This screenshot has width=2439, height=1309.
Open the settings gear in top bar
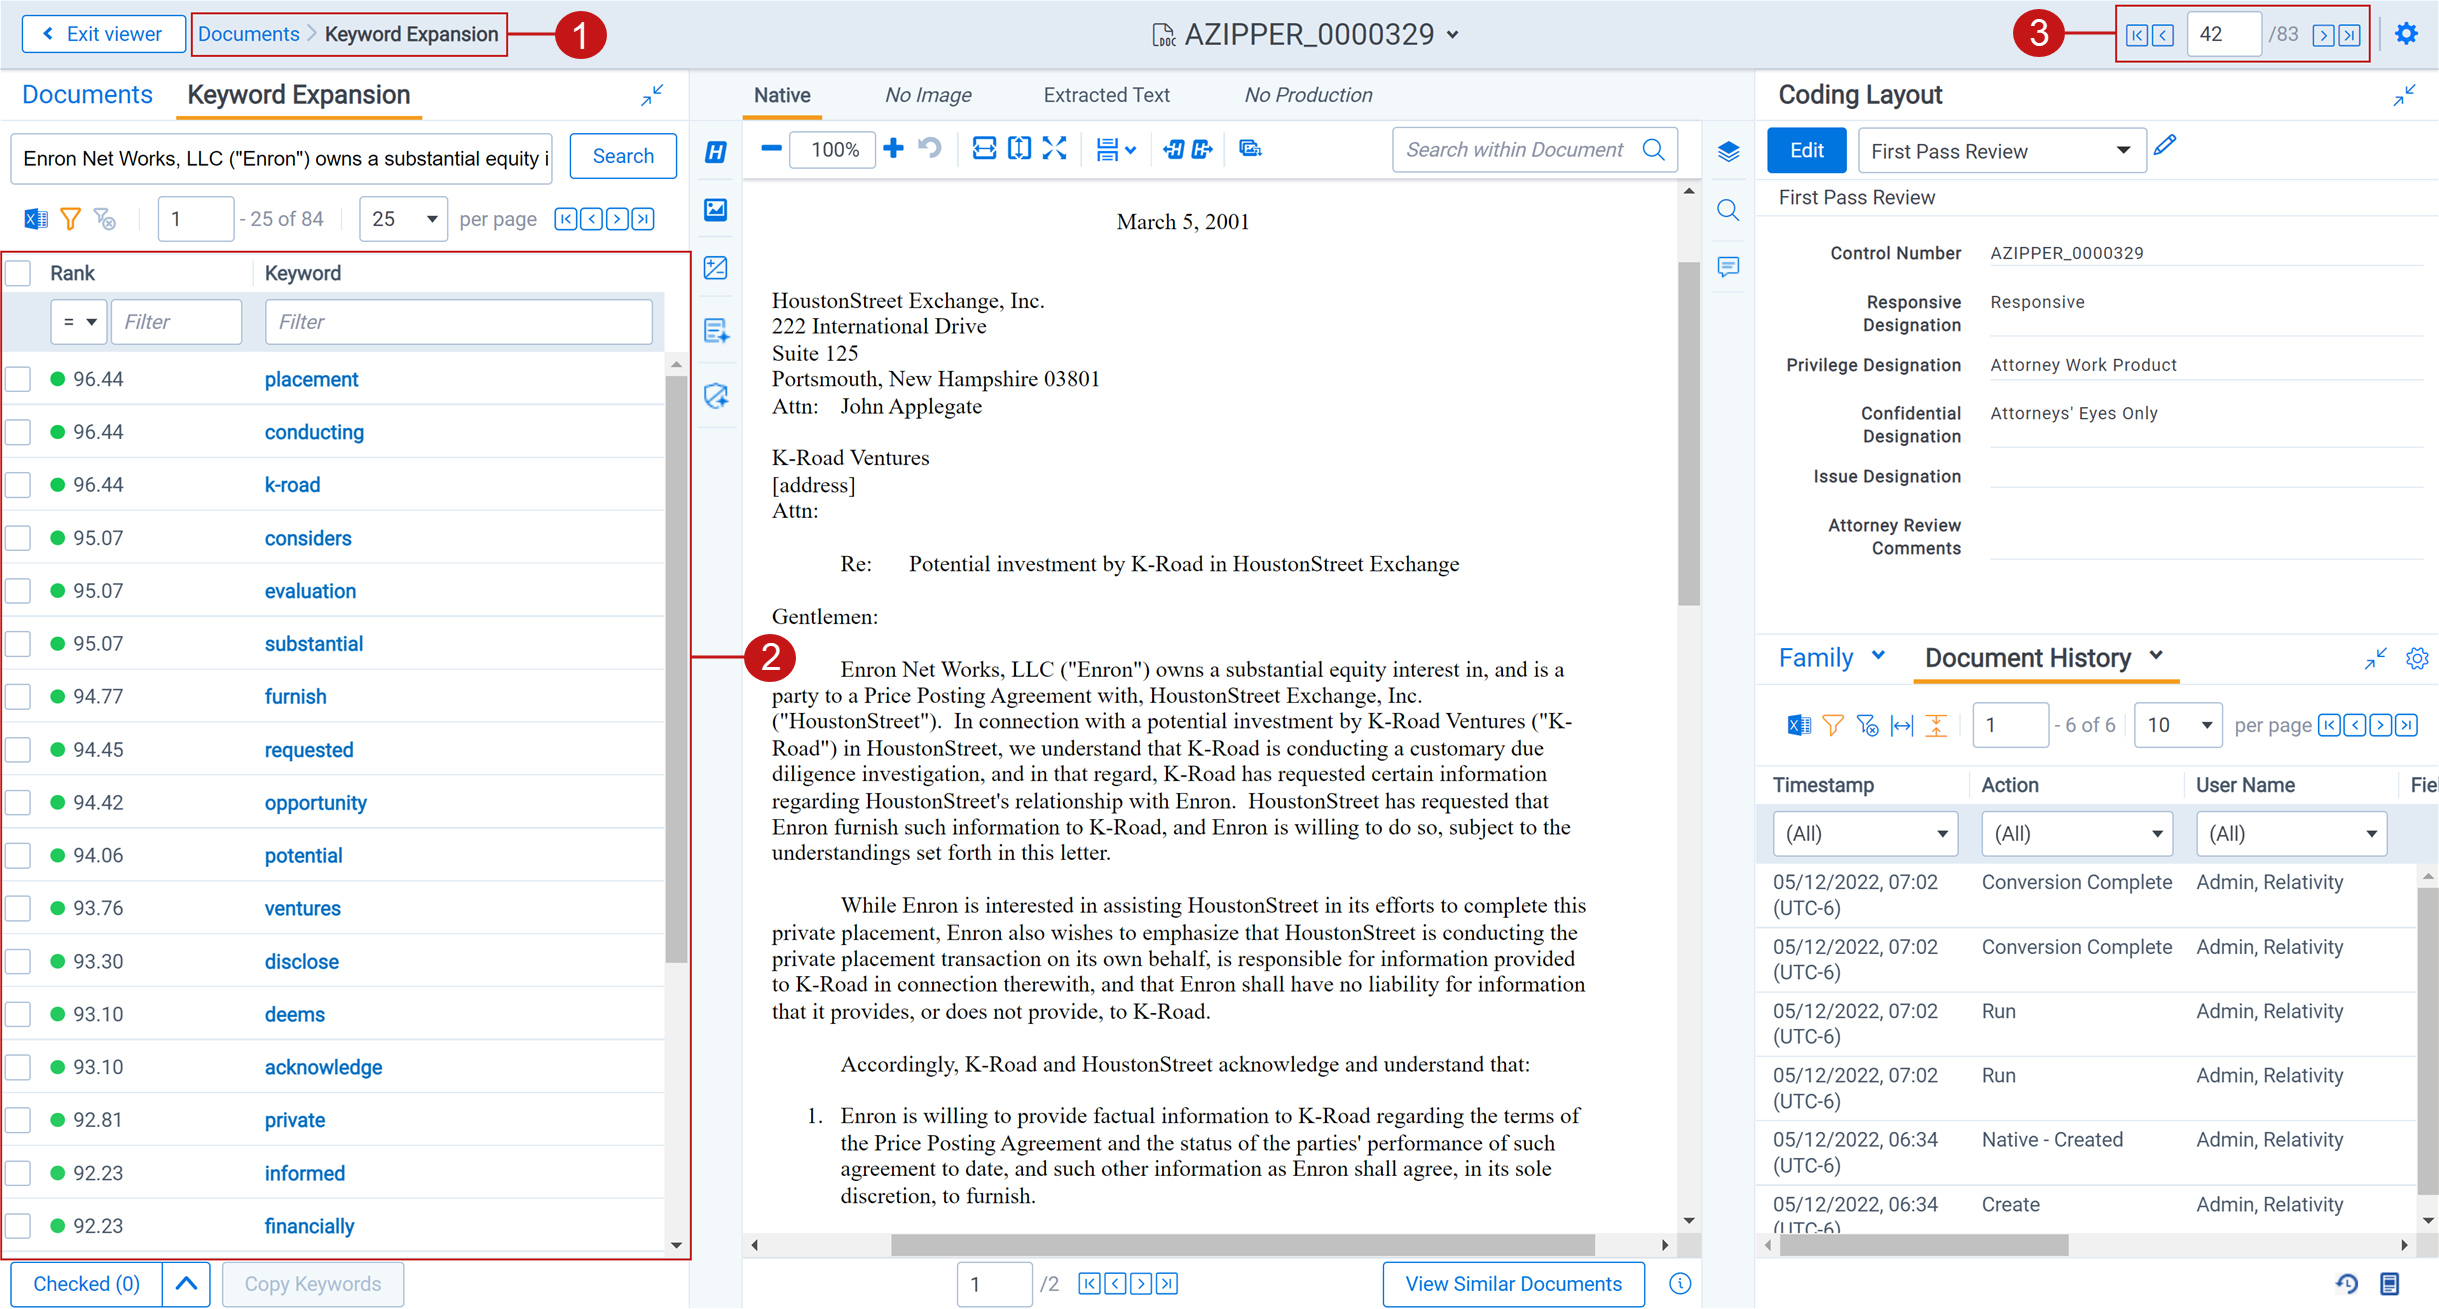(2406, 34)
